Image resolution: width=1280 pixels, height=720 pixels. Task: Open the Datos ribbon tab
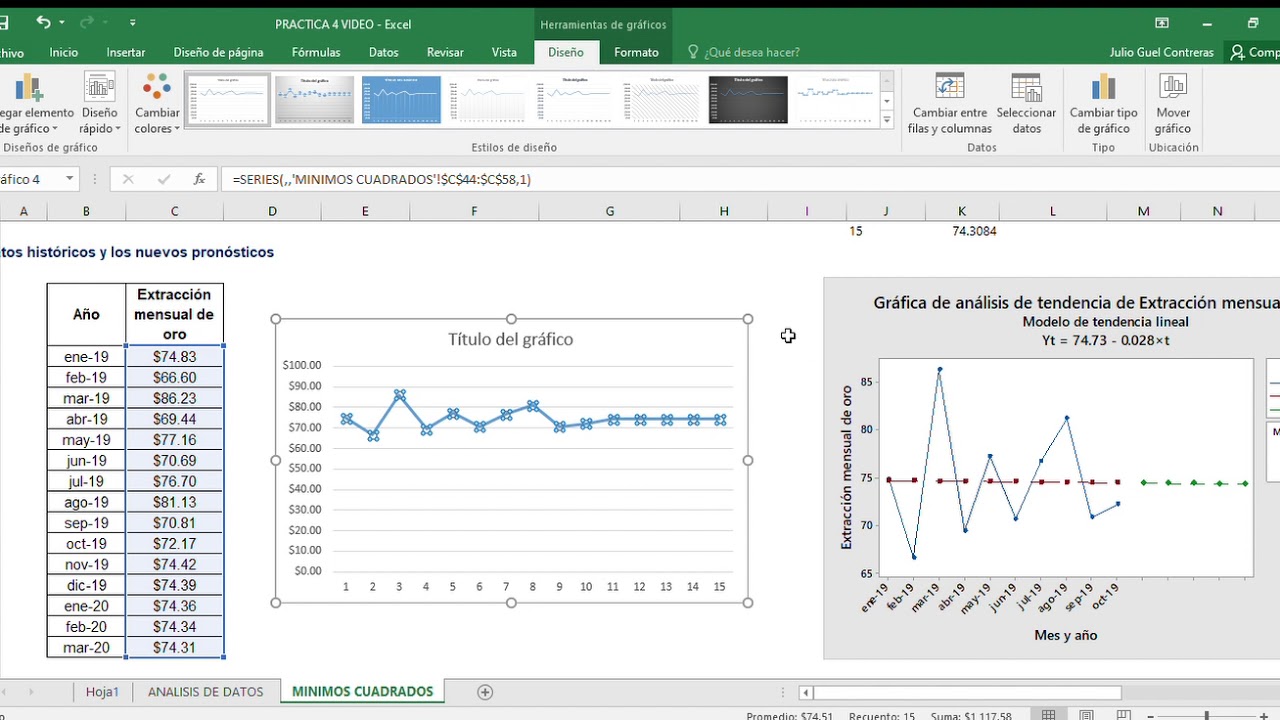pos(383,52)
